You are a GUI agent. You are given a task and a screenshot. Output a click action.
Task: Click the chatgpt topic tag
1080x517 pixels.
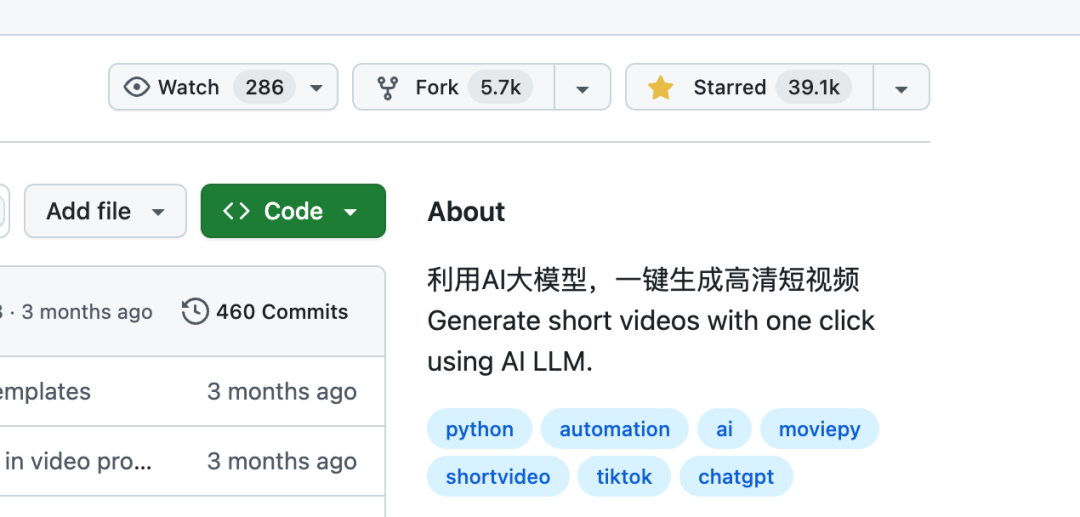[x=736, y=477]
